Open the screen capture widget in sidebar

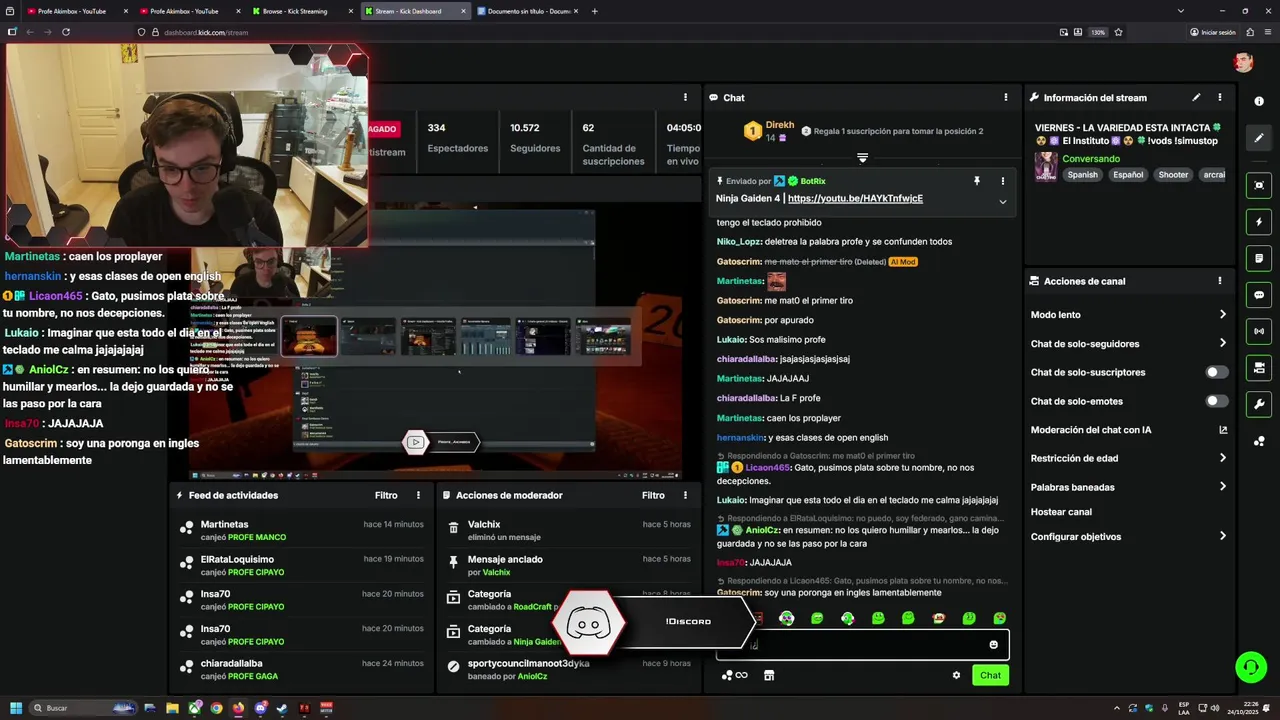coord(1259,185)
